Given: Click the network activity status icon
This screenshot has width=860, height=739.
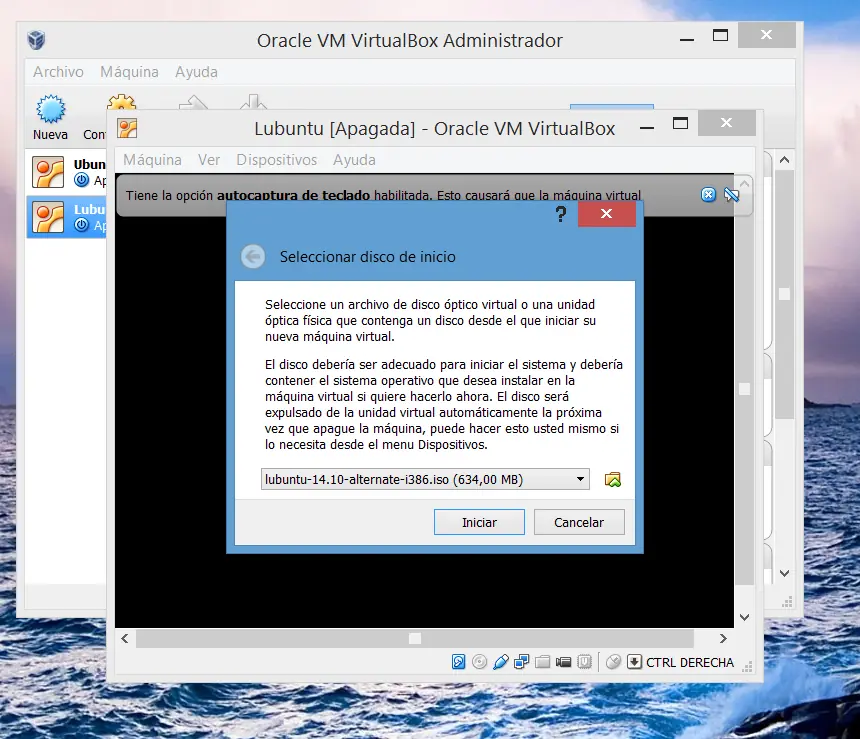Looking at the screenshot, I should (x=521, y=661).
